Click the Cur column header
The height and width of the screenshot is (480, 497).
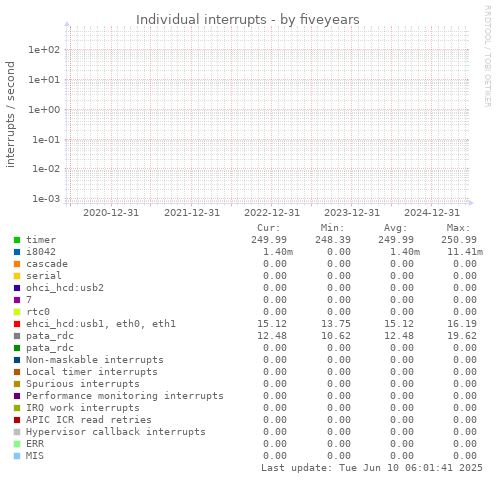click(269, 228)
